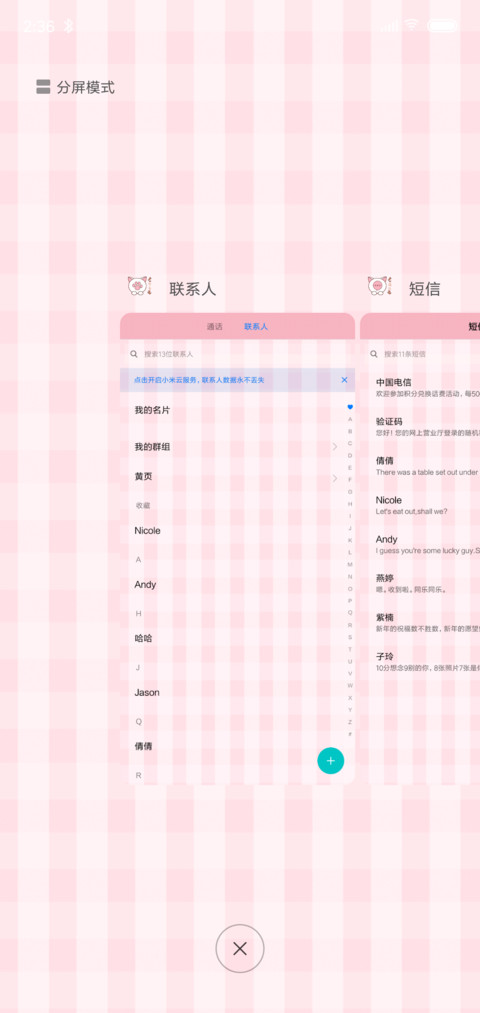Open Nicole message 'Let's eat out'
Viewport: 480px width, 1013px height.
coord(426,505)
